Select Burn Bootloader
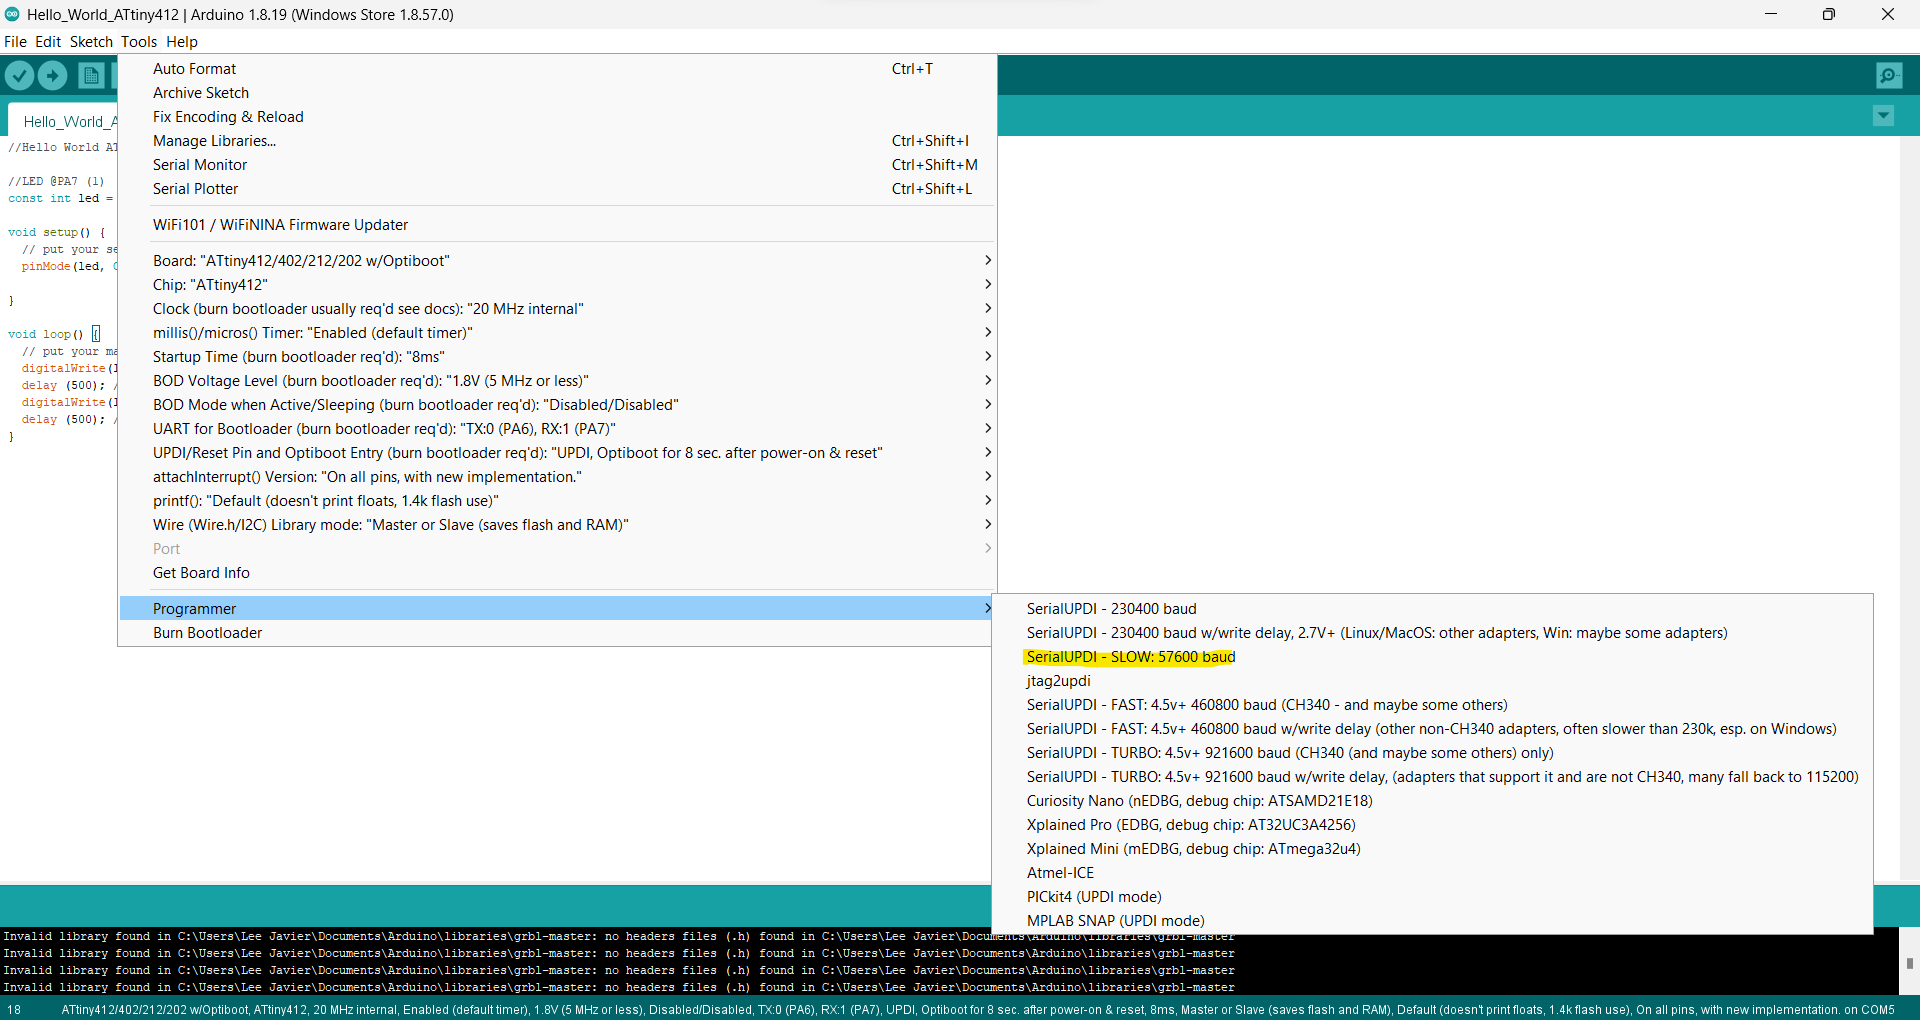The width and height of the screenshot is (1920, 1020). point(557,633)
